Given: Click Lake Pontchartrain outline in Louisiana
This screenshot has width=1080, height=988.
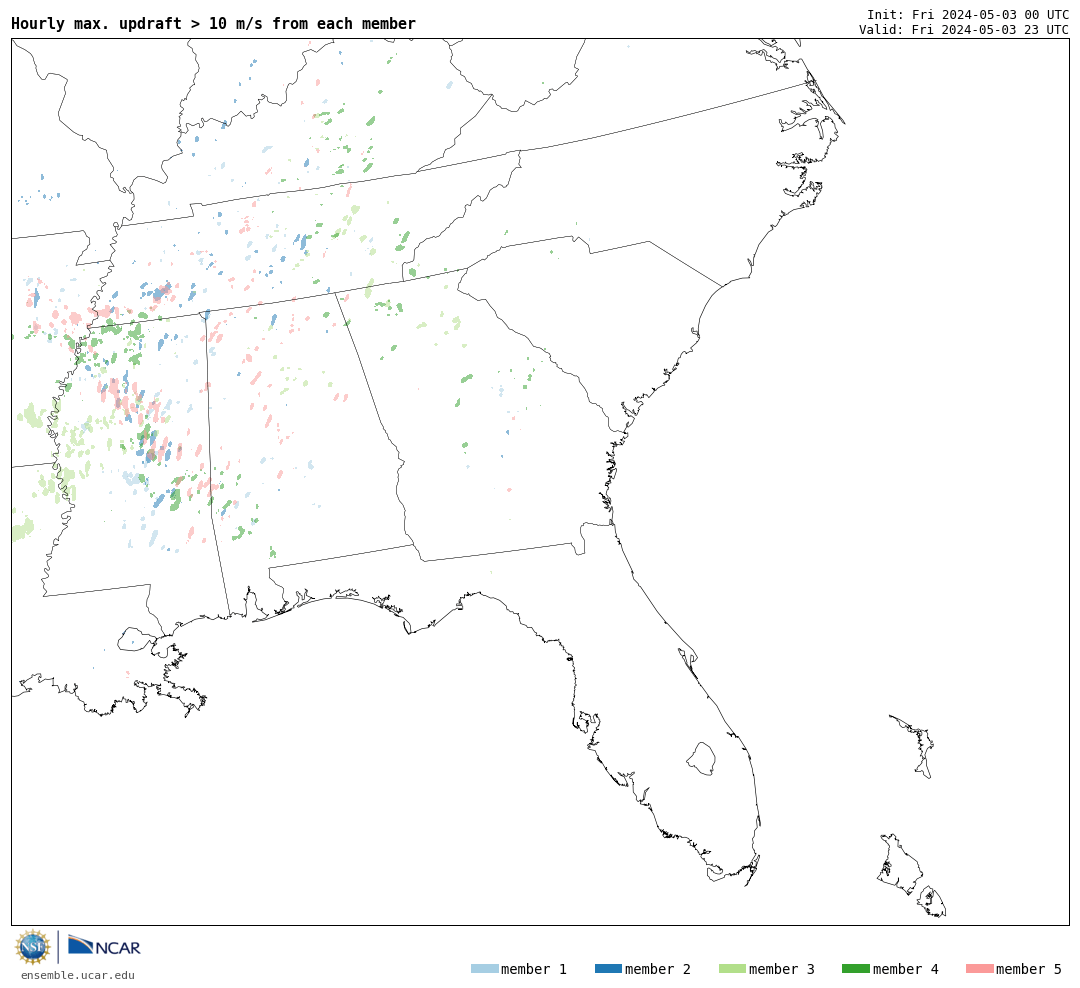Looking at the screenshot, I should 136,639.
